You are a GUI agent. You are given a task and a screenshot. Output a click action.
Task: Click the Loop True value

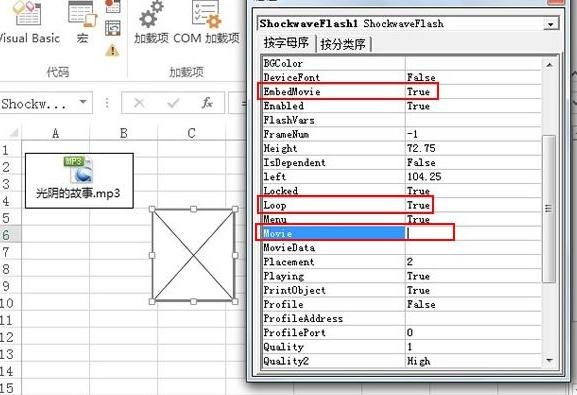click(x=418, y=205)
